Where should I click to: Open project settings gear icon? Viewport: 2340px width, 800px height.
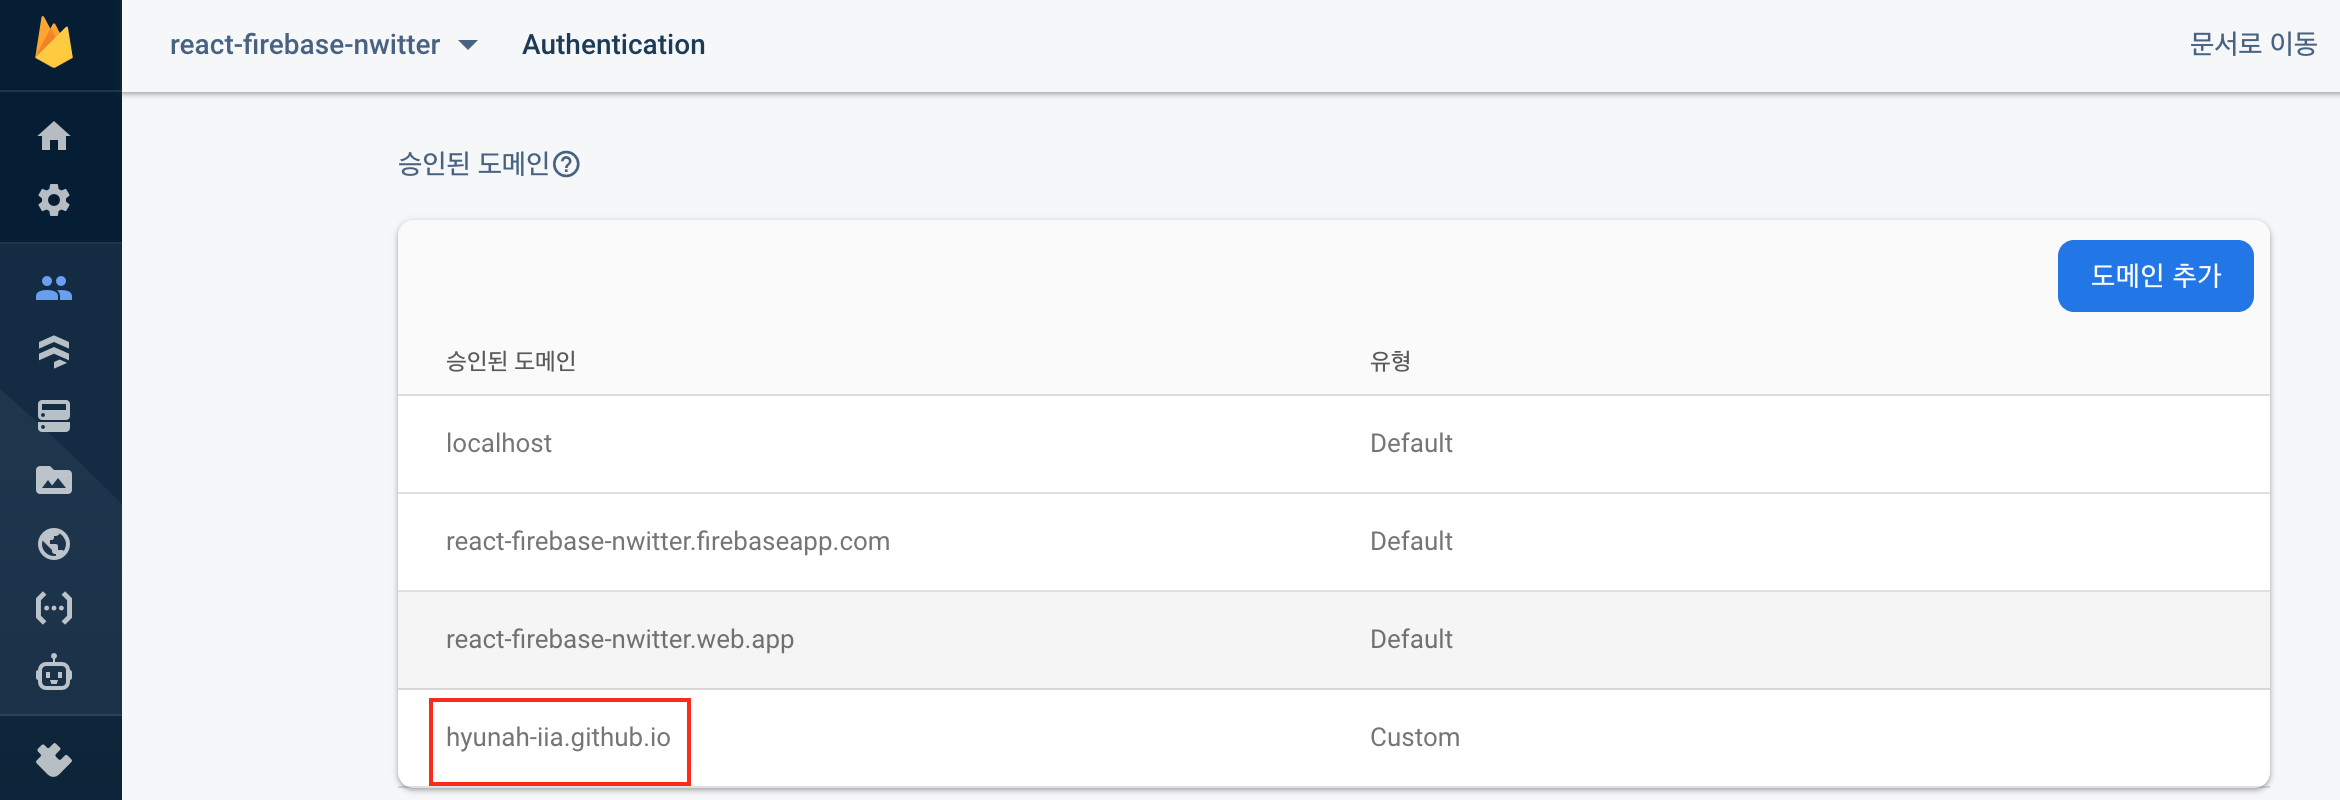point(54,200)
